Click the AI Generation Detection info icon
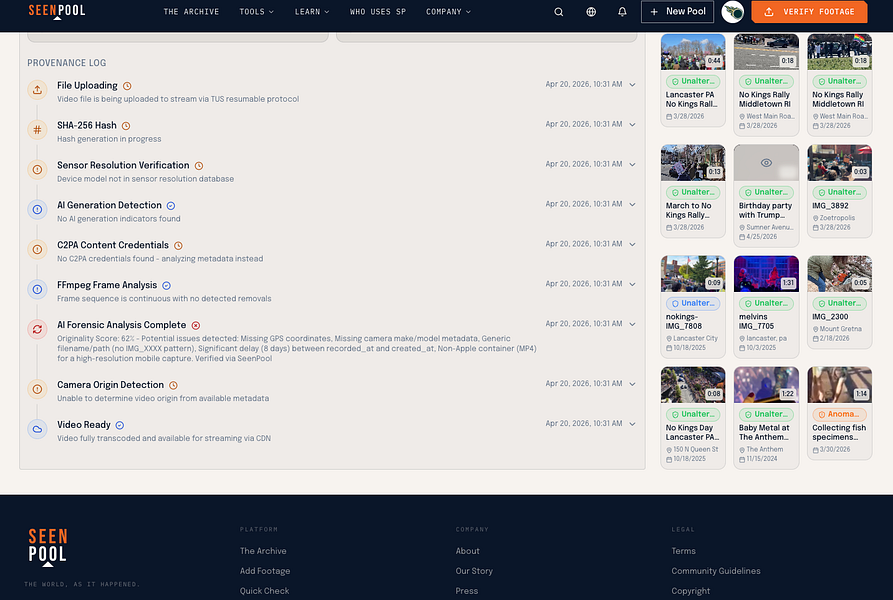Viewport: 893px width, 600px height. [x=37, y=209]
